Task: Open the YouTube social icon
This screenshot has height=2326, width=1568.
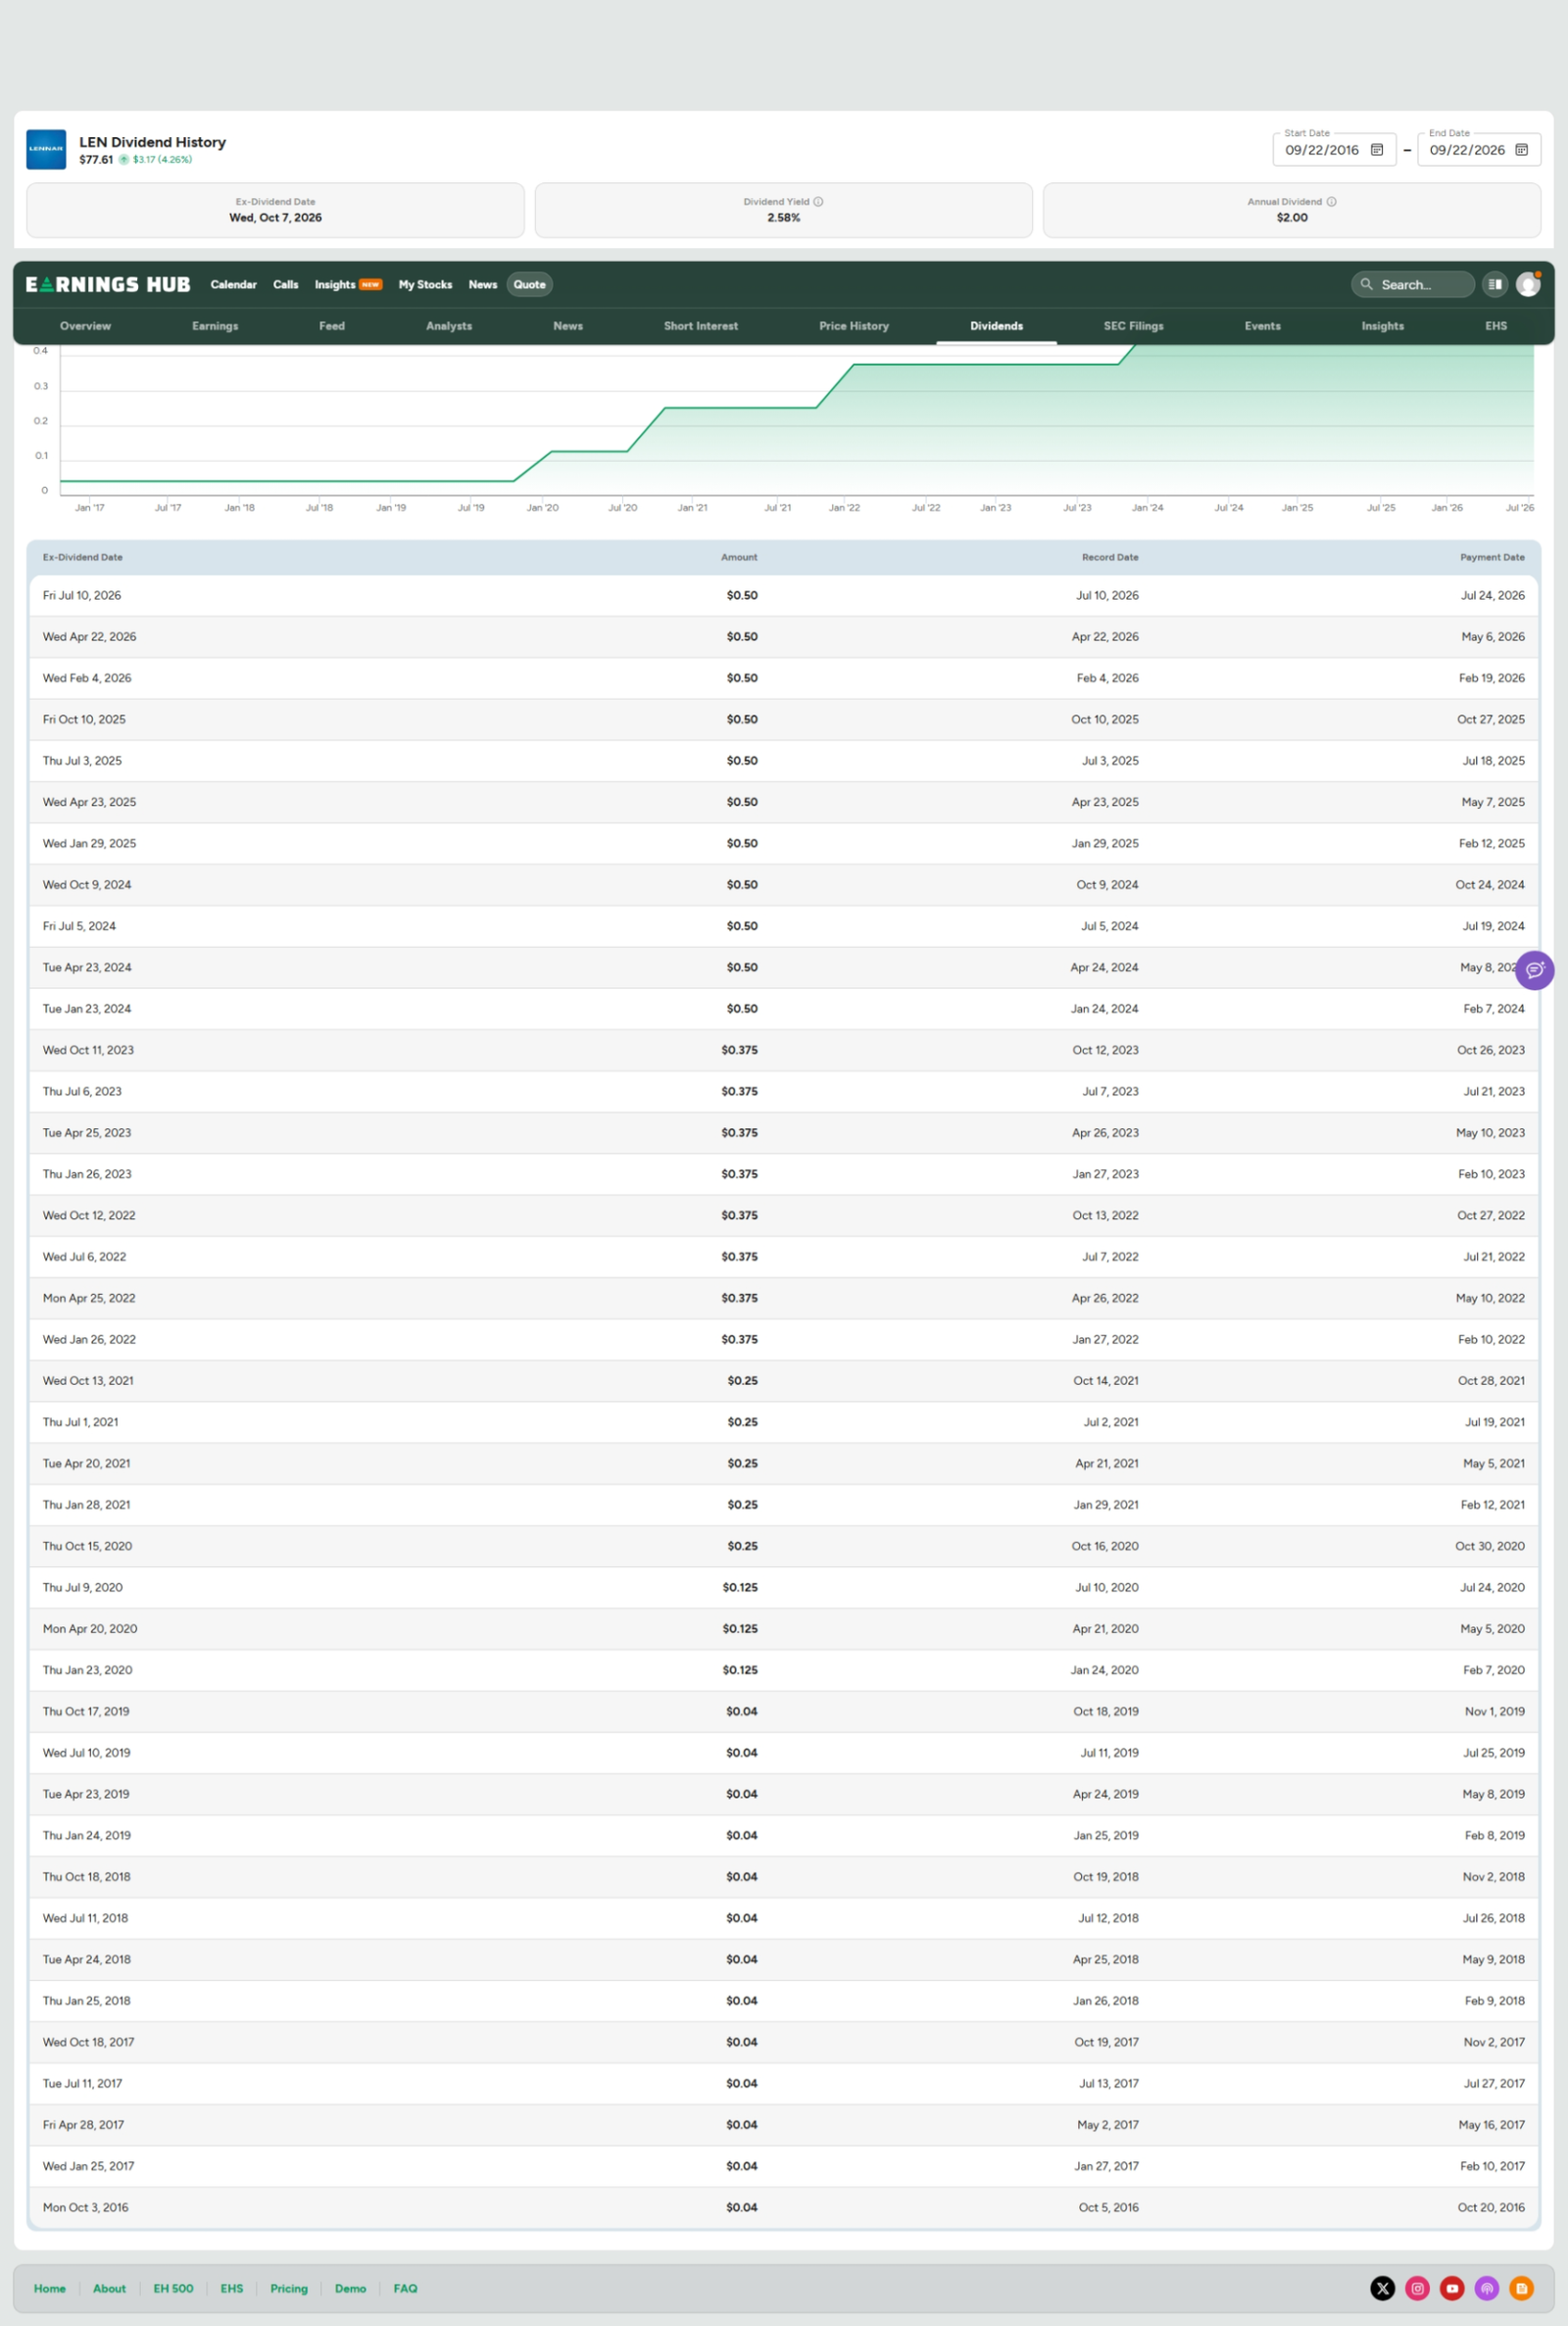Action: tap(1452, 2288)
